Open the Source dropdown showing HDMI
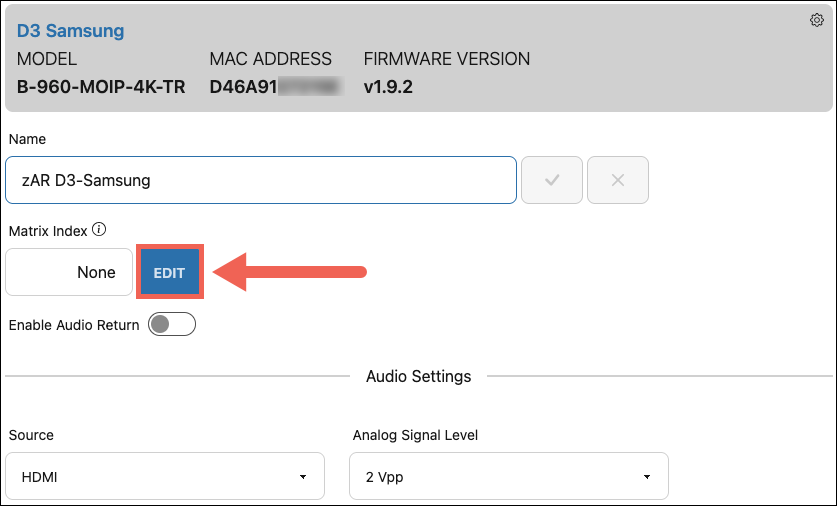Viewport: 837px width, 506px height. point(165,476)
